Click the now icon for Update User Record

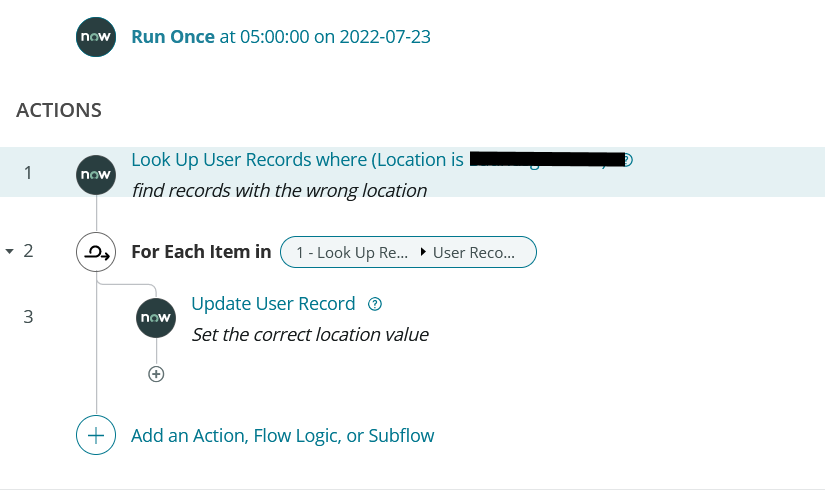(x=156, y=318)
